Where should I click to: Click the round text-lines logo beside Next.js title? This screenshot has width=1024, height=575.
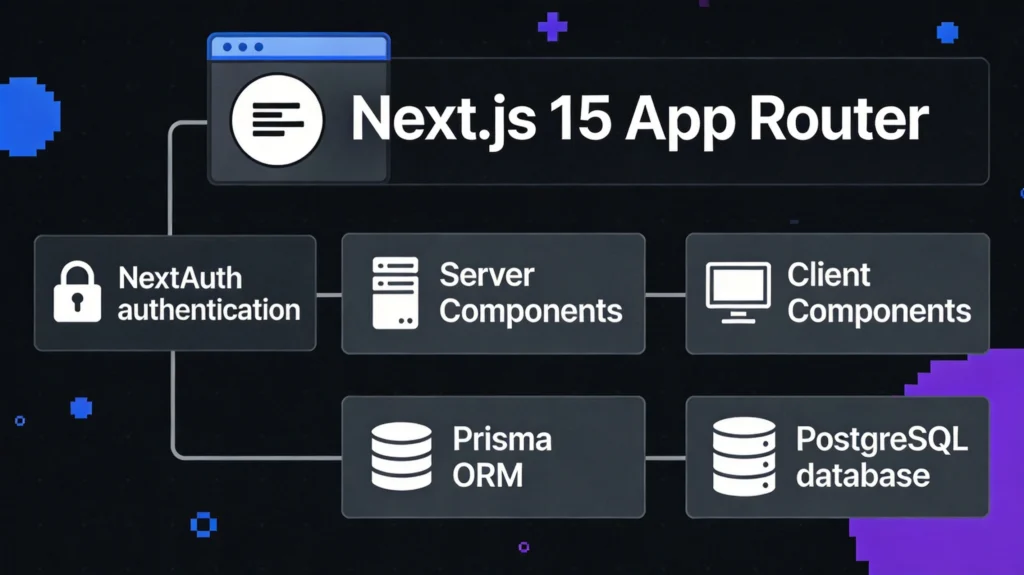point(277,120)
